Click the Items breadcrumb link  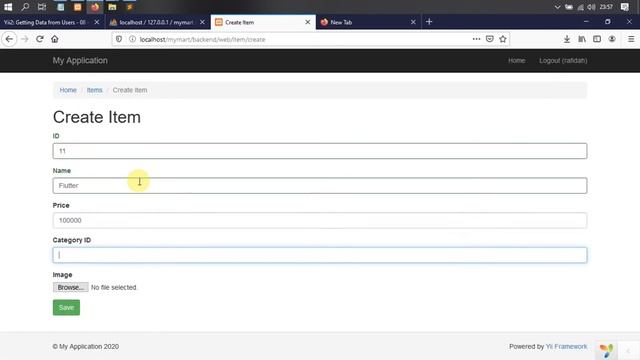[x=94, y=90]
